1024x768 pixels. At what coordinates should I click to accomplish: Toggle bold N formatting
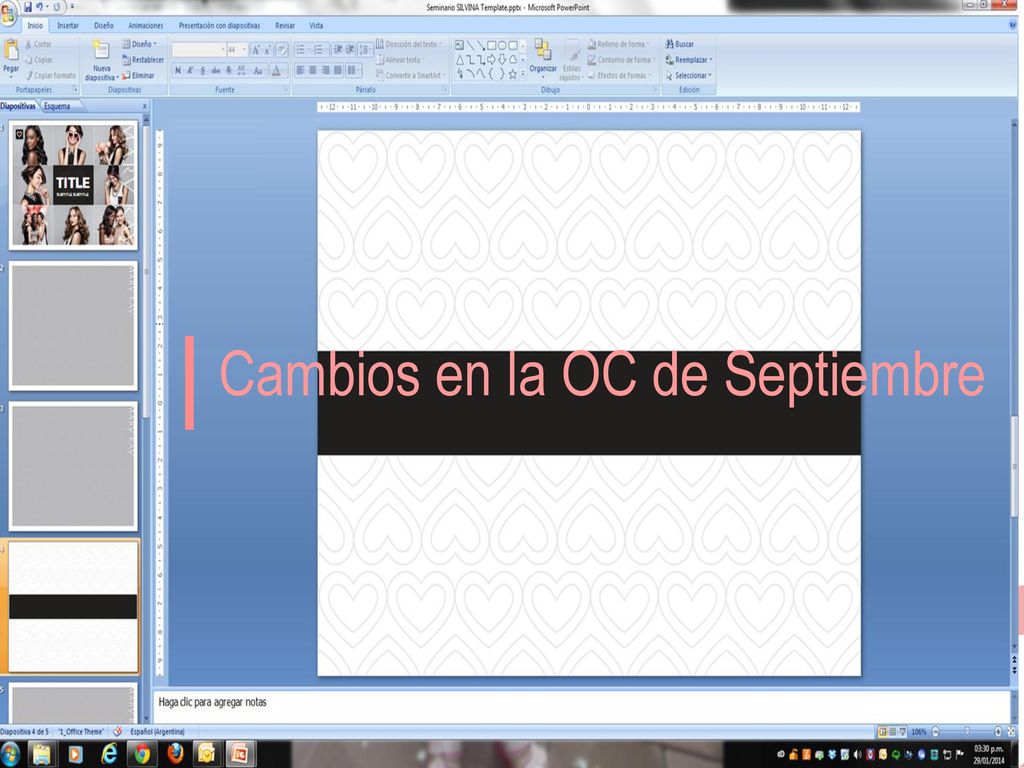178,71
